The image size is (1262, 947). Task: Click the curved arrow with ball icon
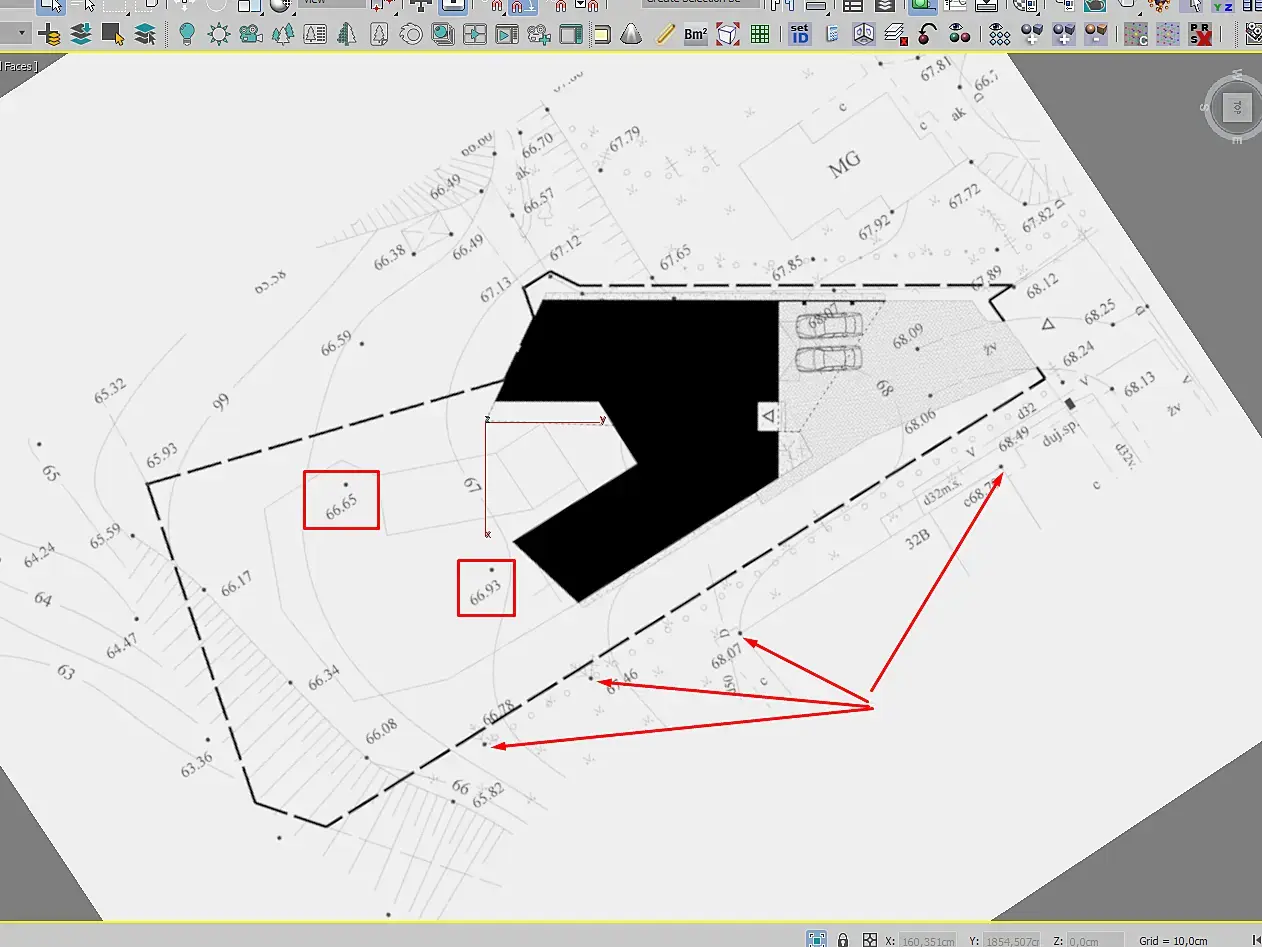click(x=927, y=36)
